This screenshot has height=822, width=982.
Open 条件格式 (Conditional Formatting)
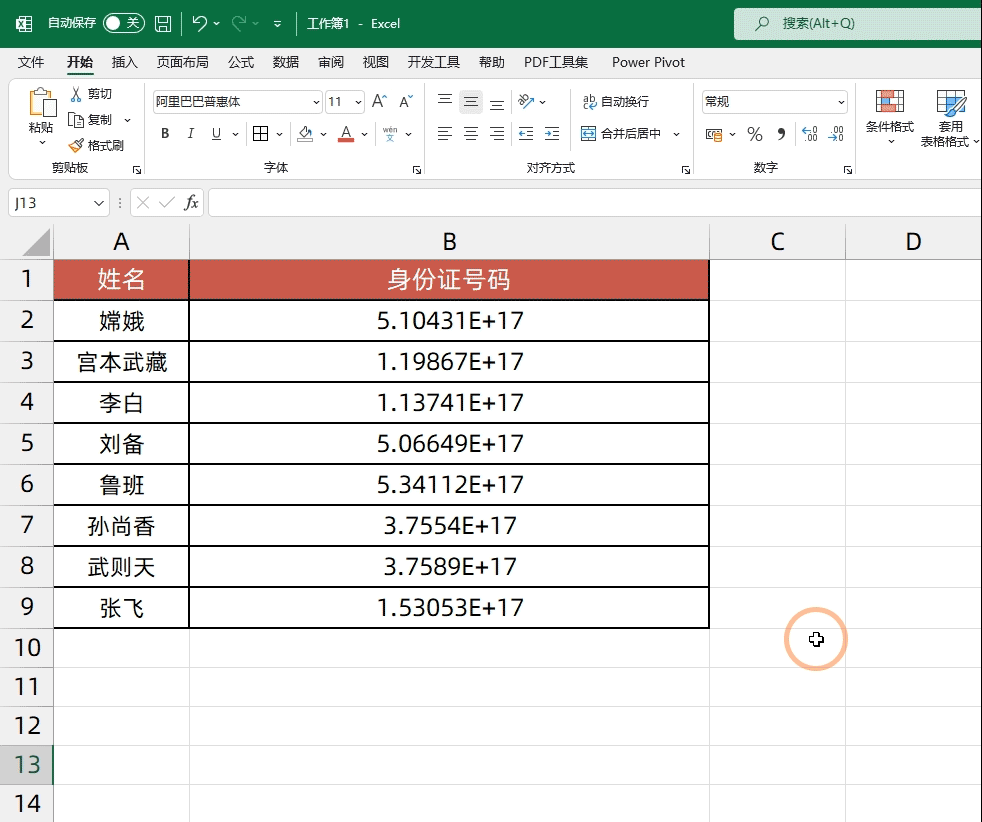(888, 113)
